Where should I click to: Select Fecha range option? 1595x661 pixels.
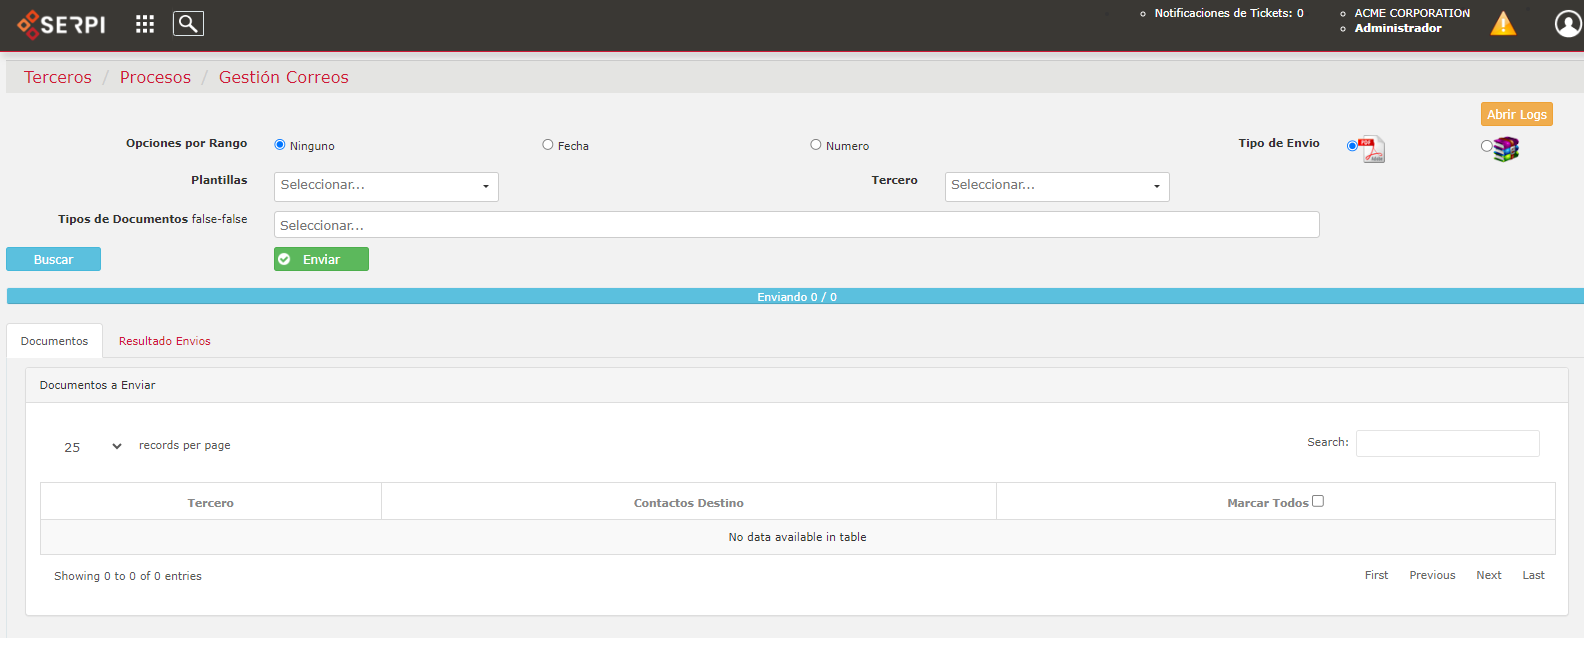[x=548, y=145]
